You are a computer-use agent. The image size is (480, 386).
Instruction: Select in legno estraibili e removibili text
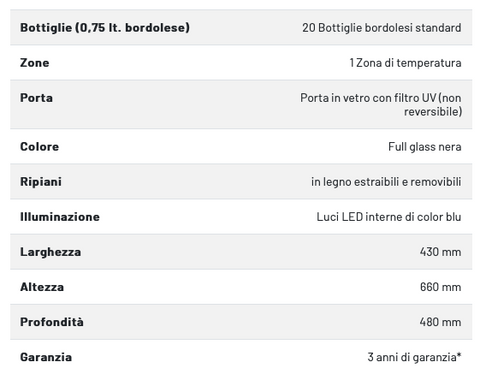coord(386,182)
